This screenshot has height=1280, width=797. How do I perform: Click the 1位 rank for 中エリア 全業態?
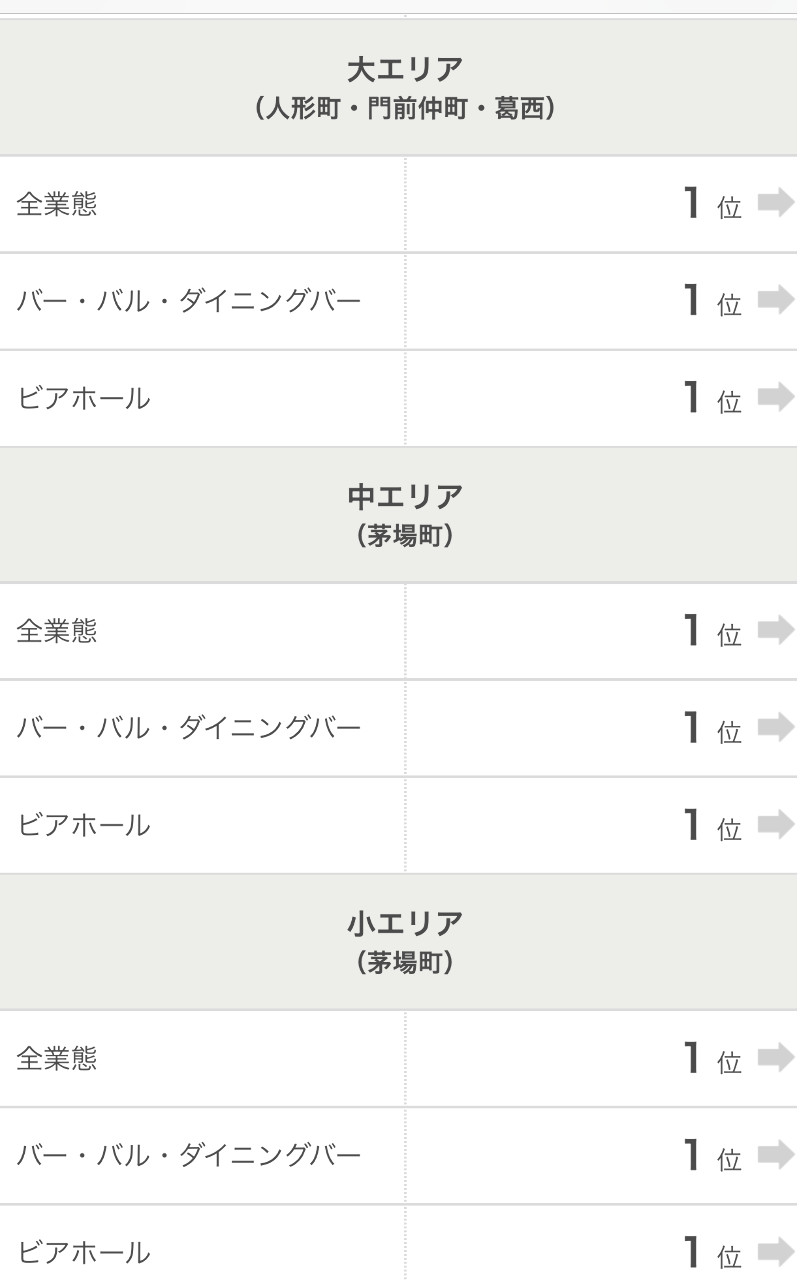click(x=712, y=631)
